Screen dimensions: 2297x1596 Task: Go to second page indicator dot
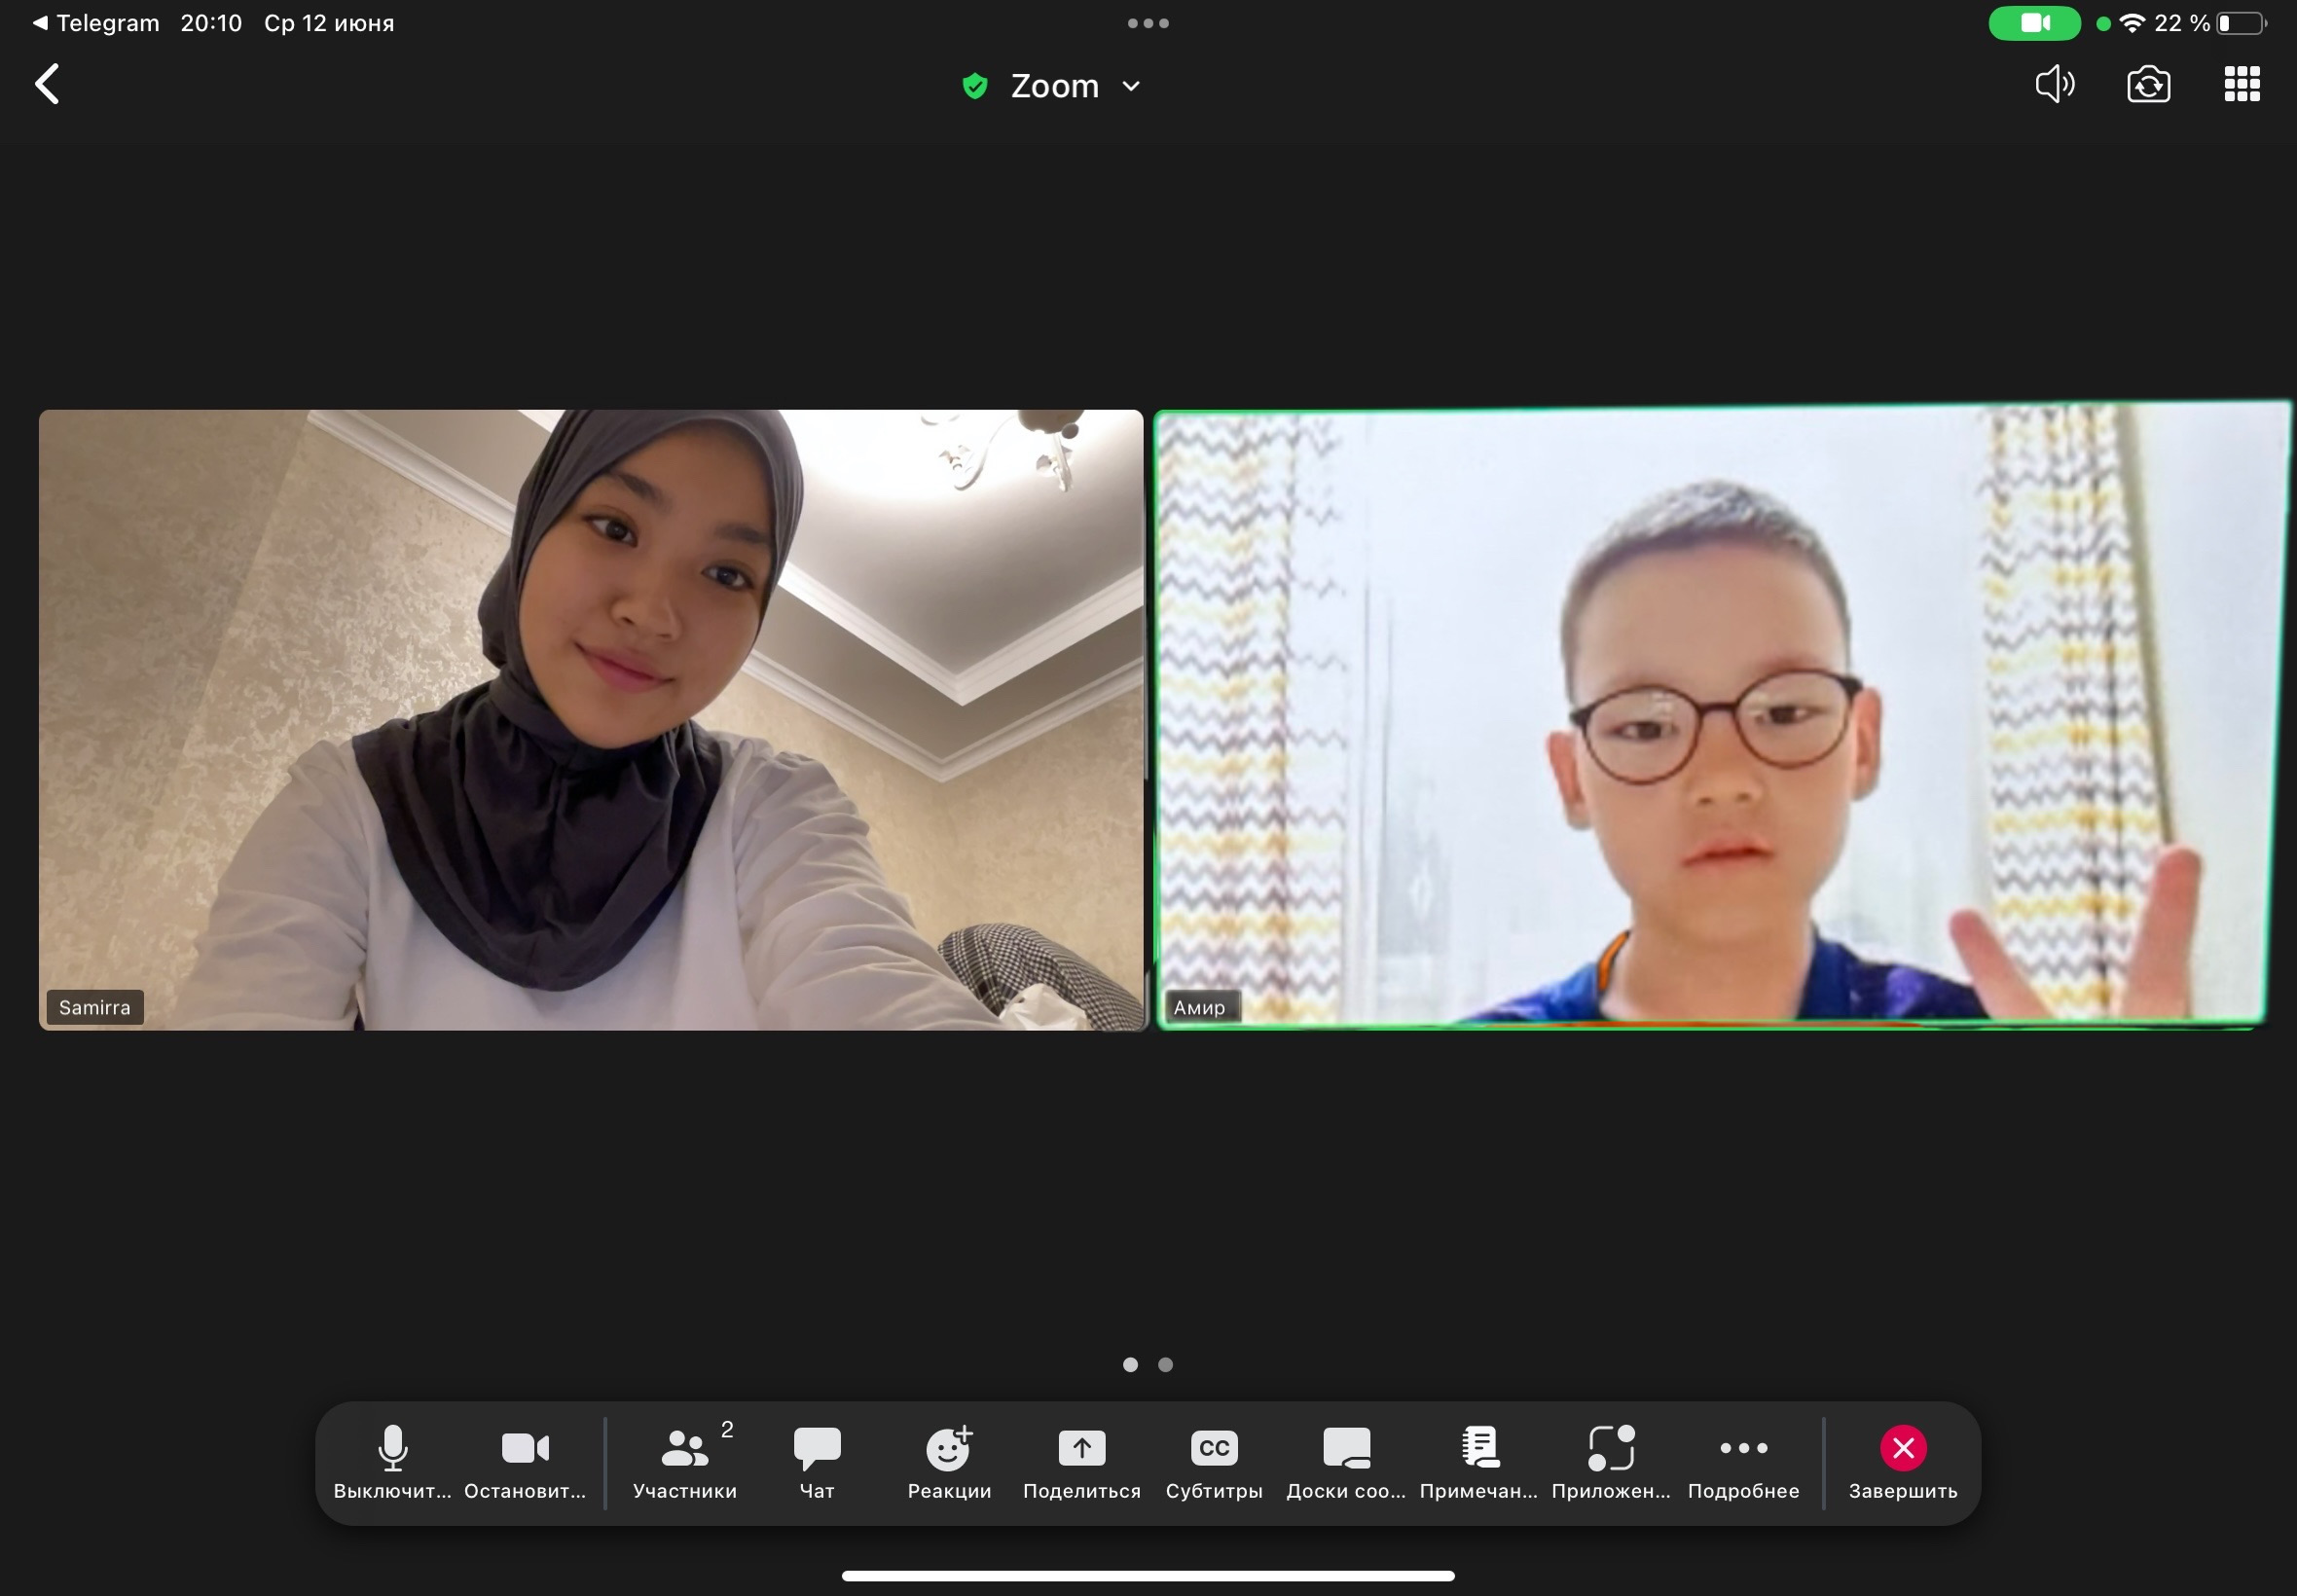coord(1165,1364)
